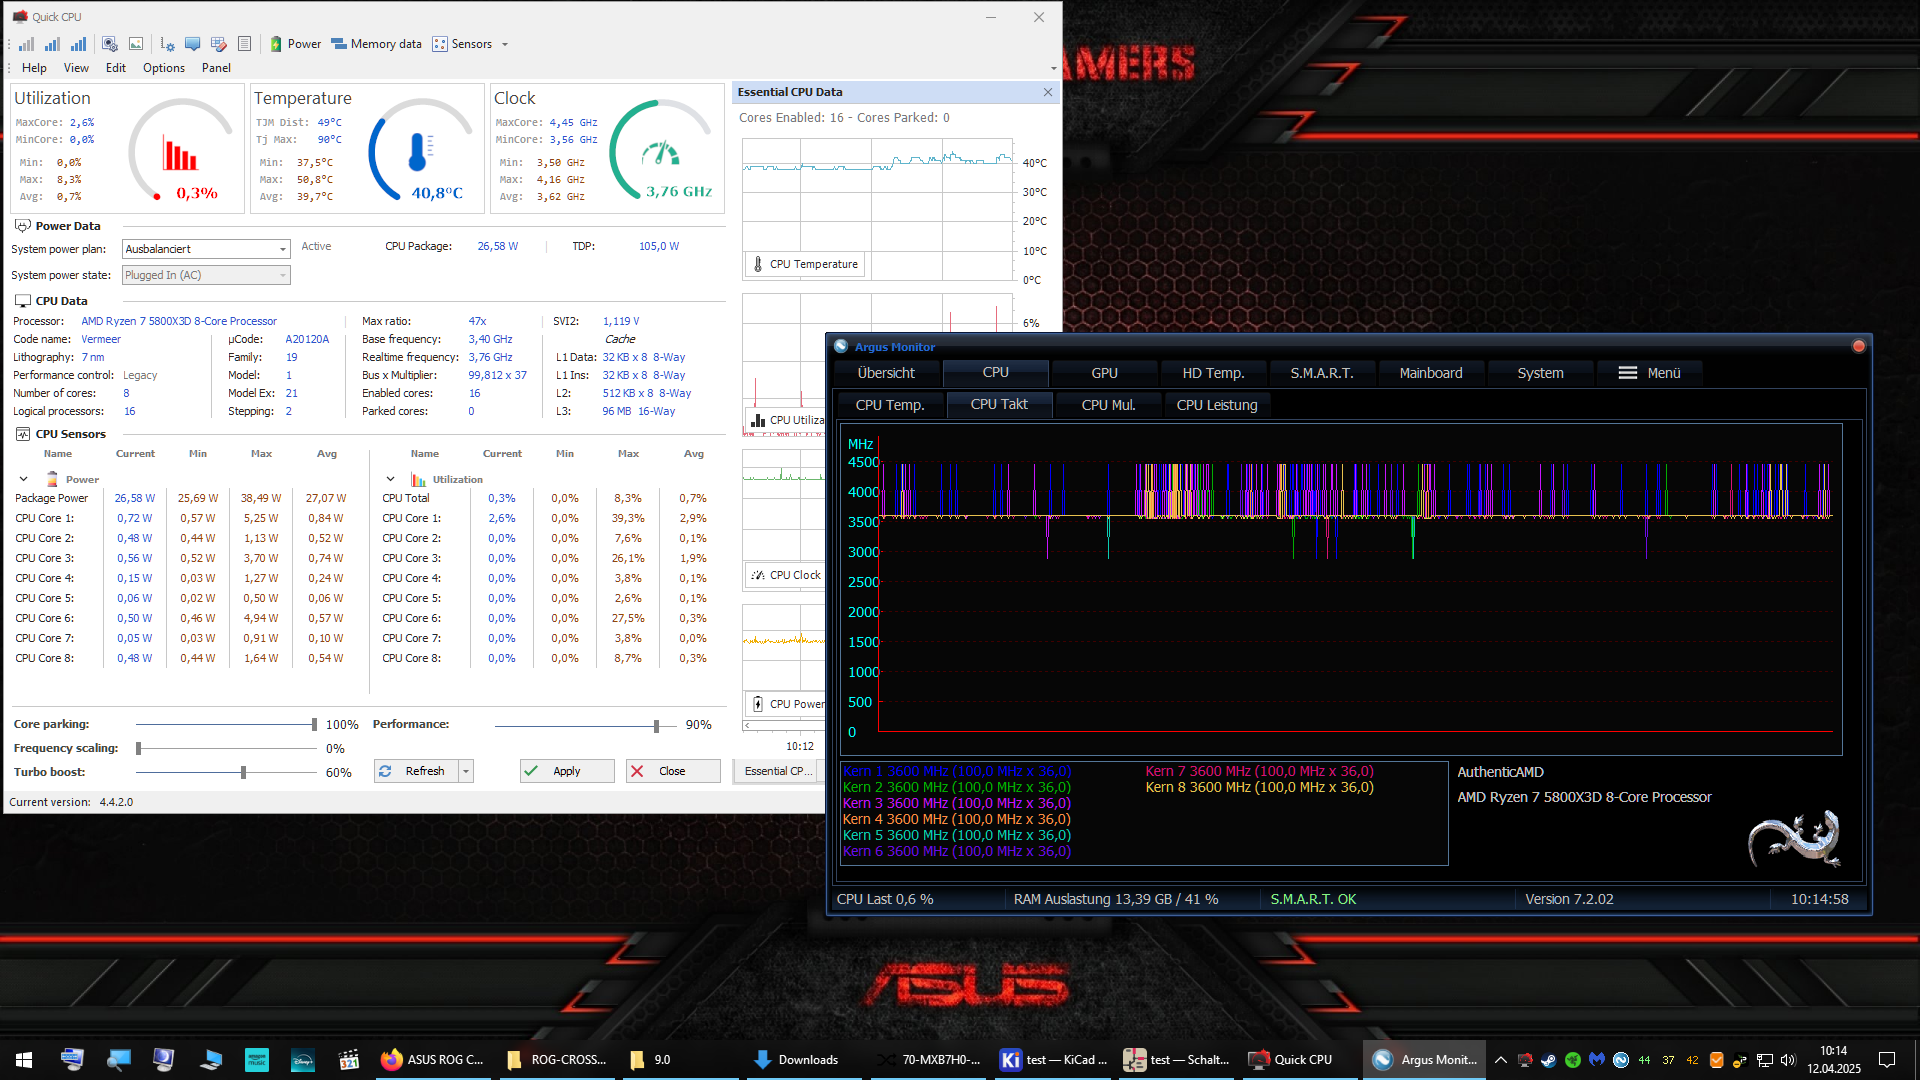Click the Sensors toolbar icon in Quick CPU

coord(440,44)
